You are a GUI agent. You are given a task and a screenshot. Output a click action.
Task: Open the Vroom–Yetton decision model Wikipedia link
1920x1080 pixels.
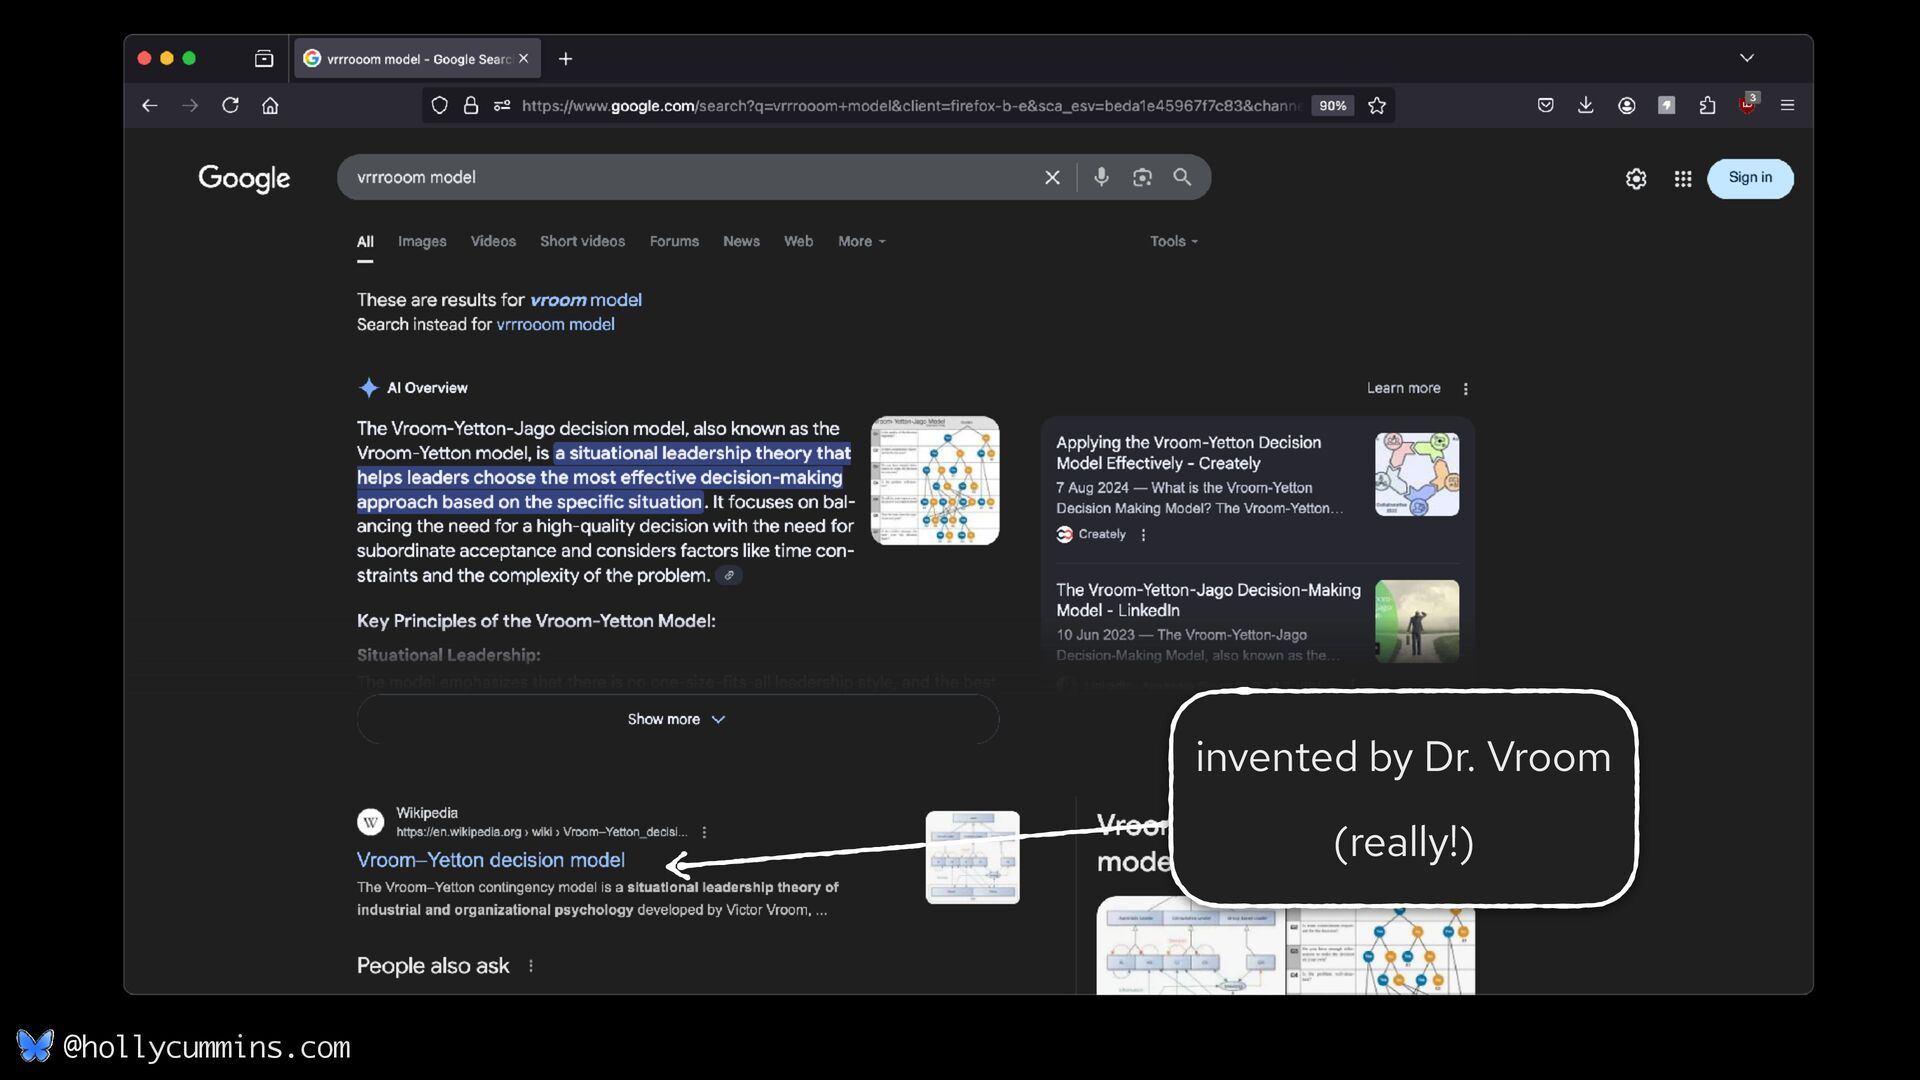(490, 860)
